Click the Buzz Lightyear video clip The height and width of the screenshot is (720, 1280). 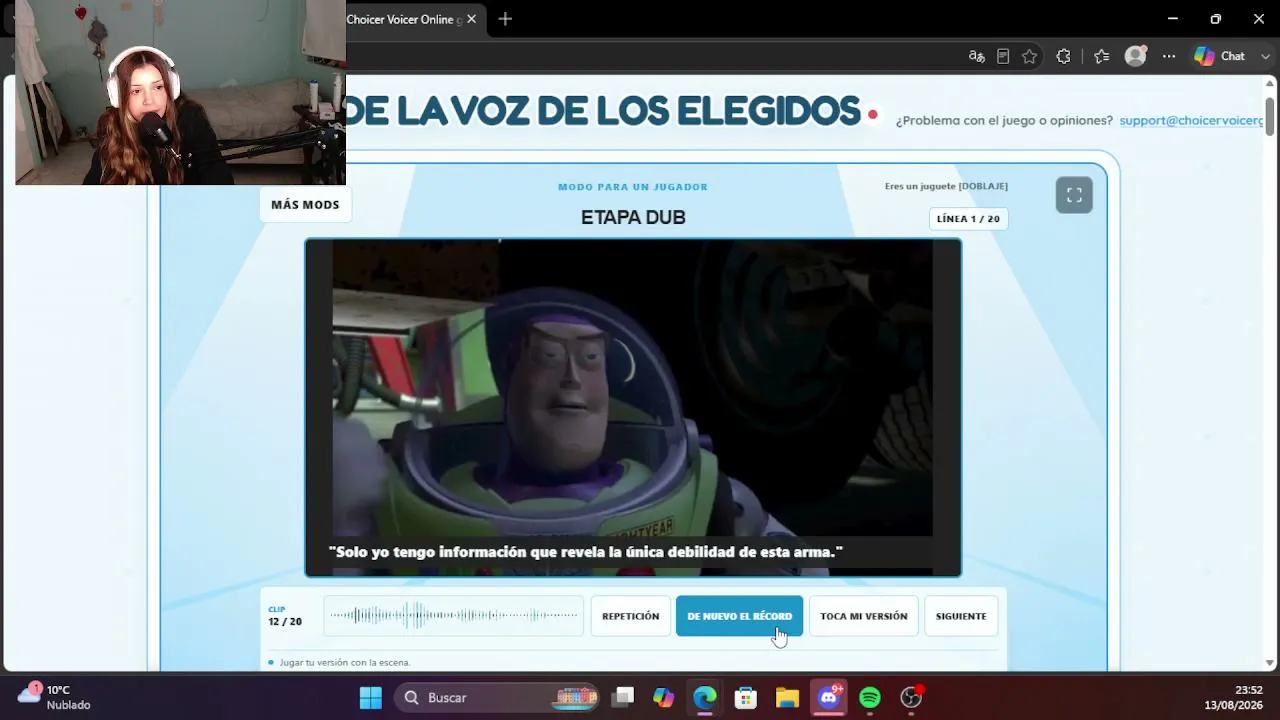(633, 407)
